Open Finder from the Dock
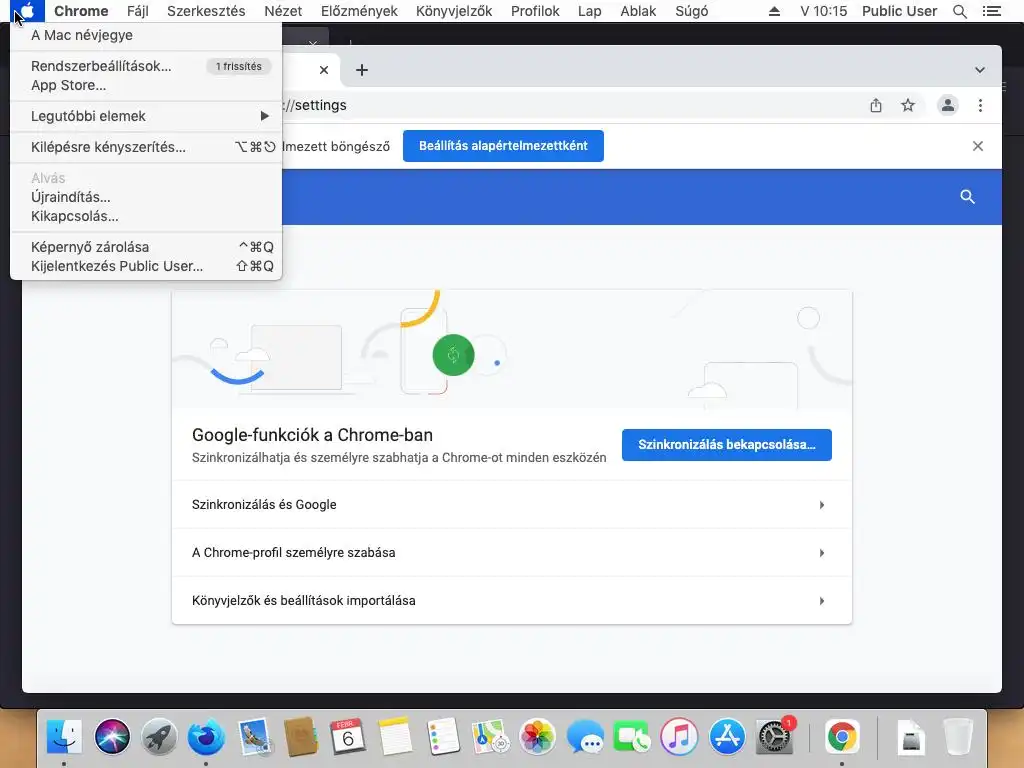Screen dimensions: 1024x768 pyautogui.click(x=64, y=737)
